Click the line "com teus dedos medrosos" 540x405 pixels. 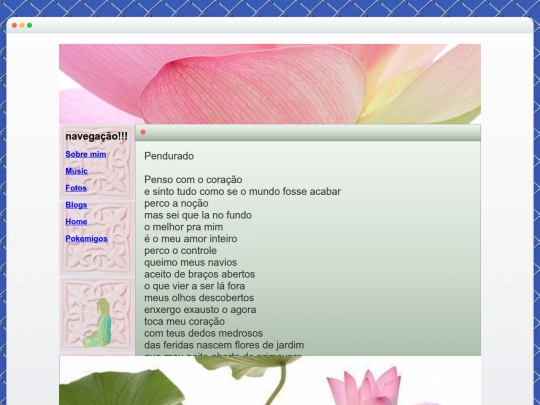[204, 333]
